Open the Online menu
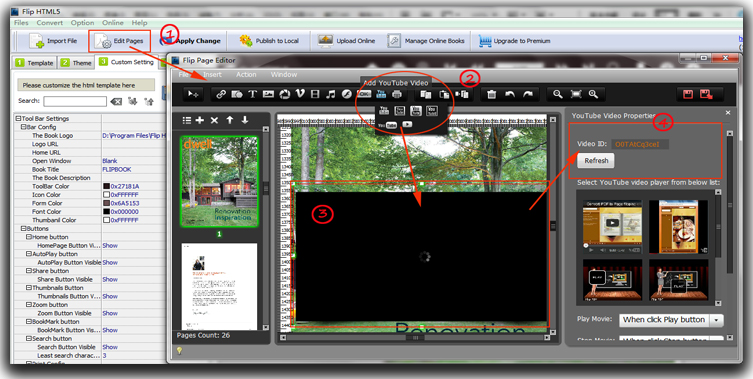 click(x=113, y=23)
